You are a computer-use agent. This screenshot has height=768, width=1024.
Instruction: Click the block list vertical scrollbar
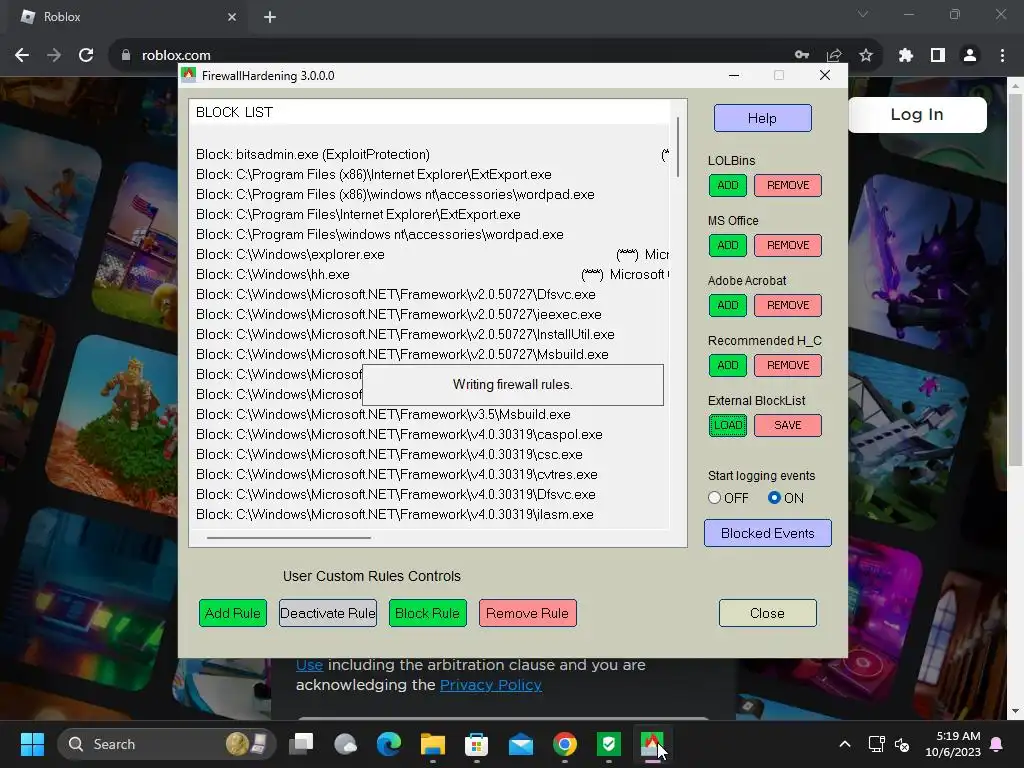678,147
